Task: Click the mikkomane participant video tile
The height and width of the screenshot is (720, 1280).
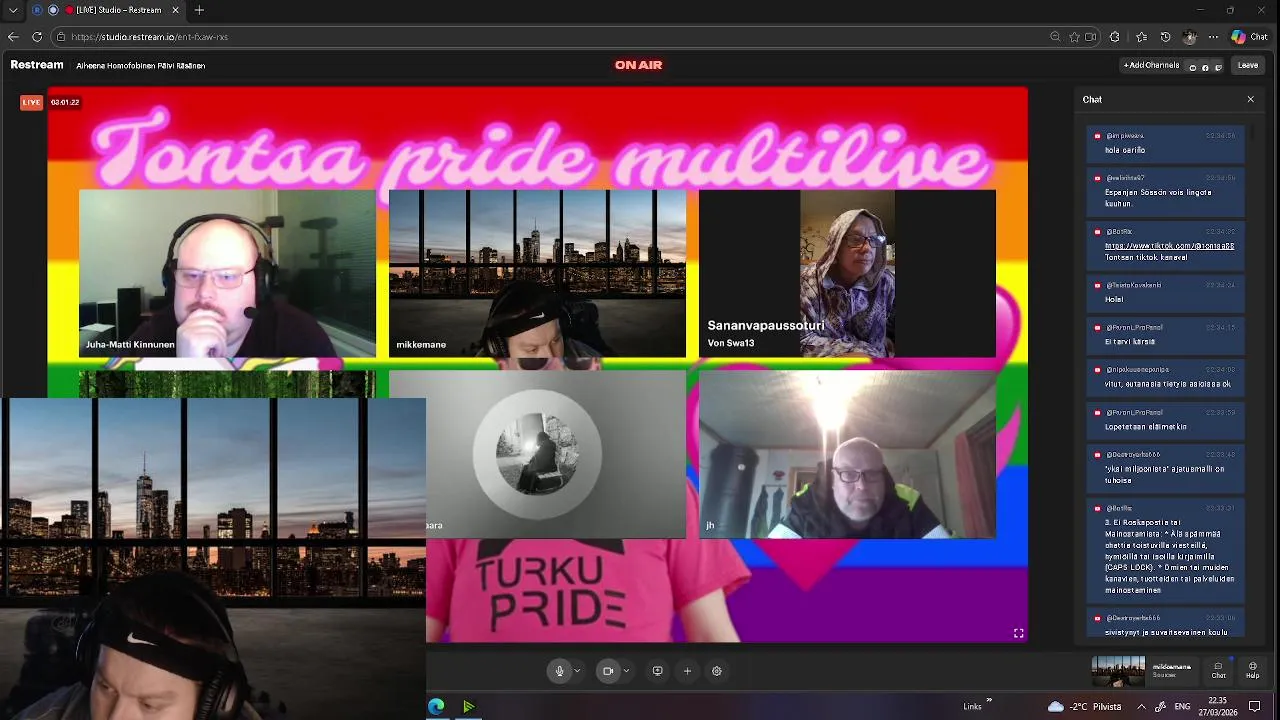Action: 537,273
